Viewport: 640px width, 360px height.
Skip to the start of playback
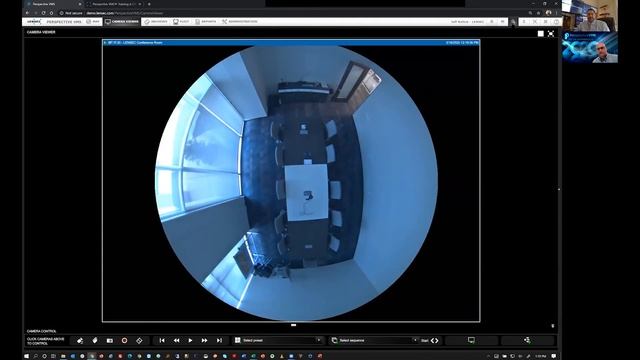pos(162,340)
